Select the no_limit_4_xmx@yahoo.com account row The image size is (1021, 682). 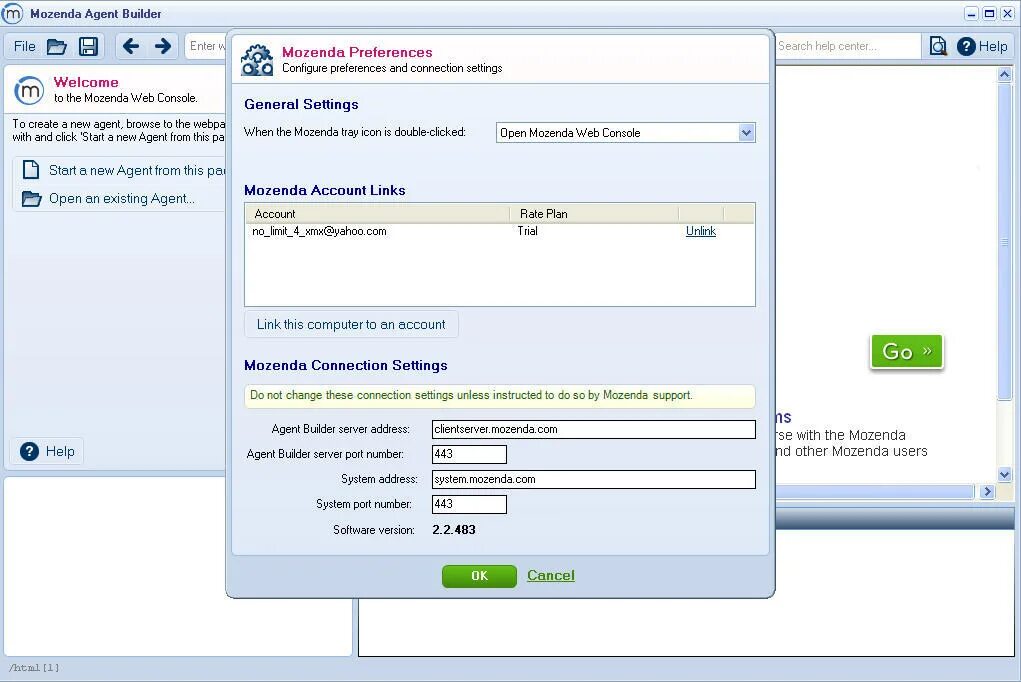[x=499, y=231]
